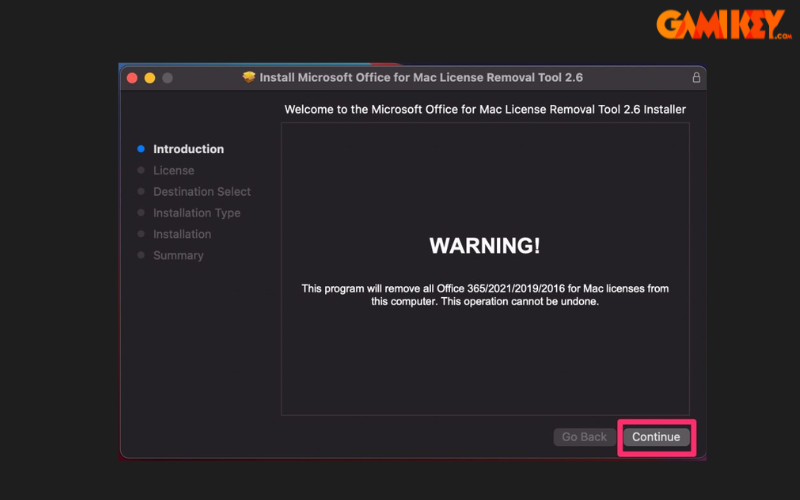This screenshot has width=800, height=500.
Task: Jump to the Installation Type step
Action: click(x=196, y=213)
